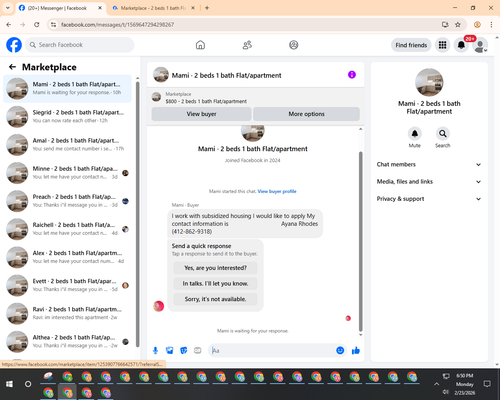500x400 pixels.
Task: Choose a sticker from the composer bar
Action: 183,350
